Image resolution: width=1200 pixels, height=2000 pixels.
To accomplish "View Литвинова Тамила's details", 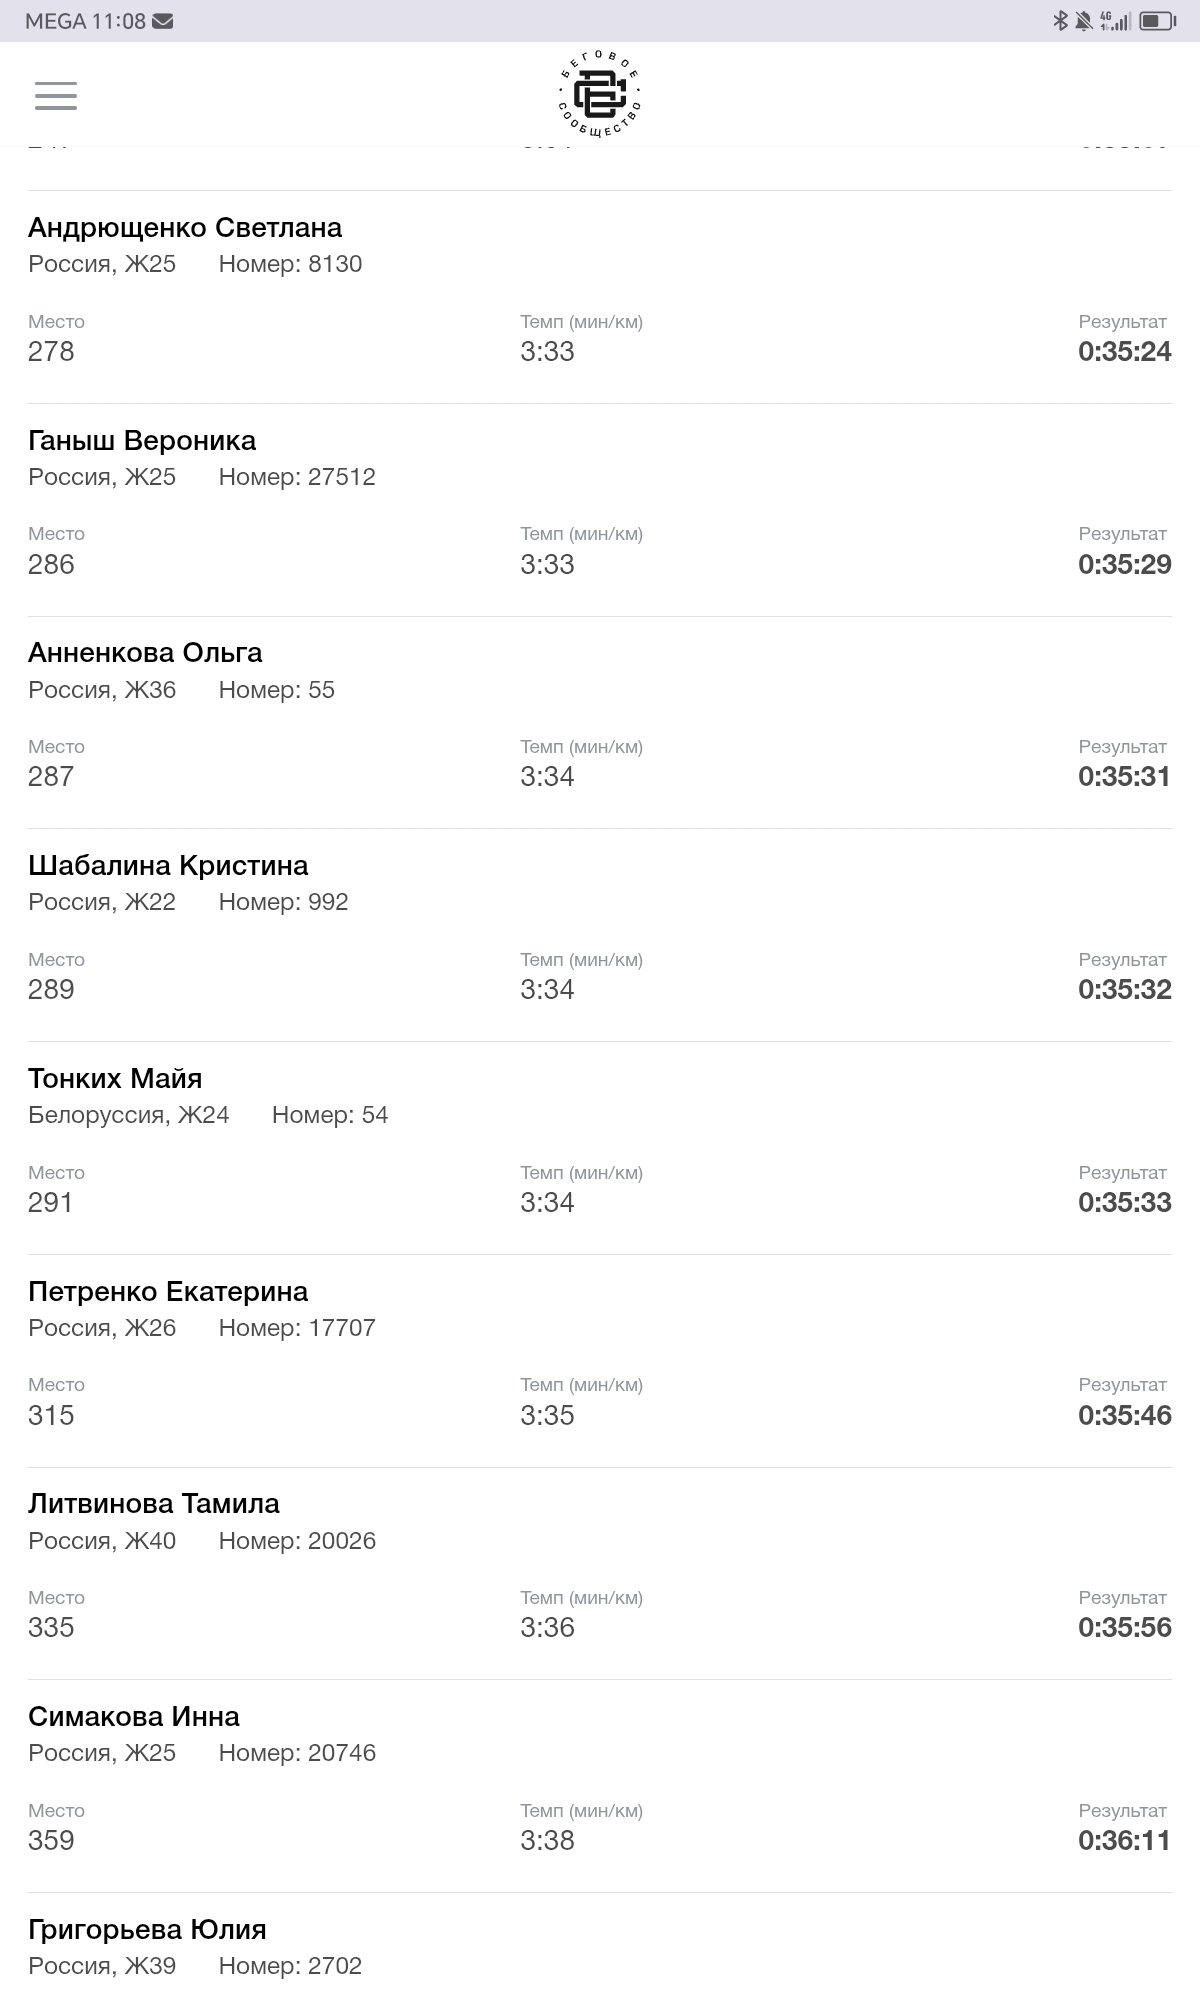I will coord(154,1504).
